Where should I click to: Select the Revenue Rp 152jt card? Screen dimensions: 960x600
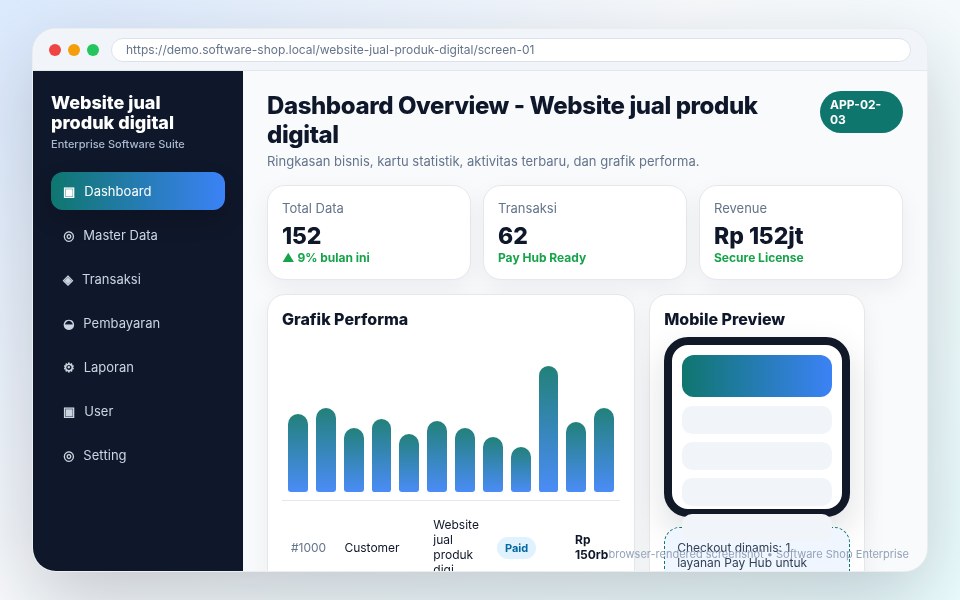(801, 233)
